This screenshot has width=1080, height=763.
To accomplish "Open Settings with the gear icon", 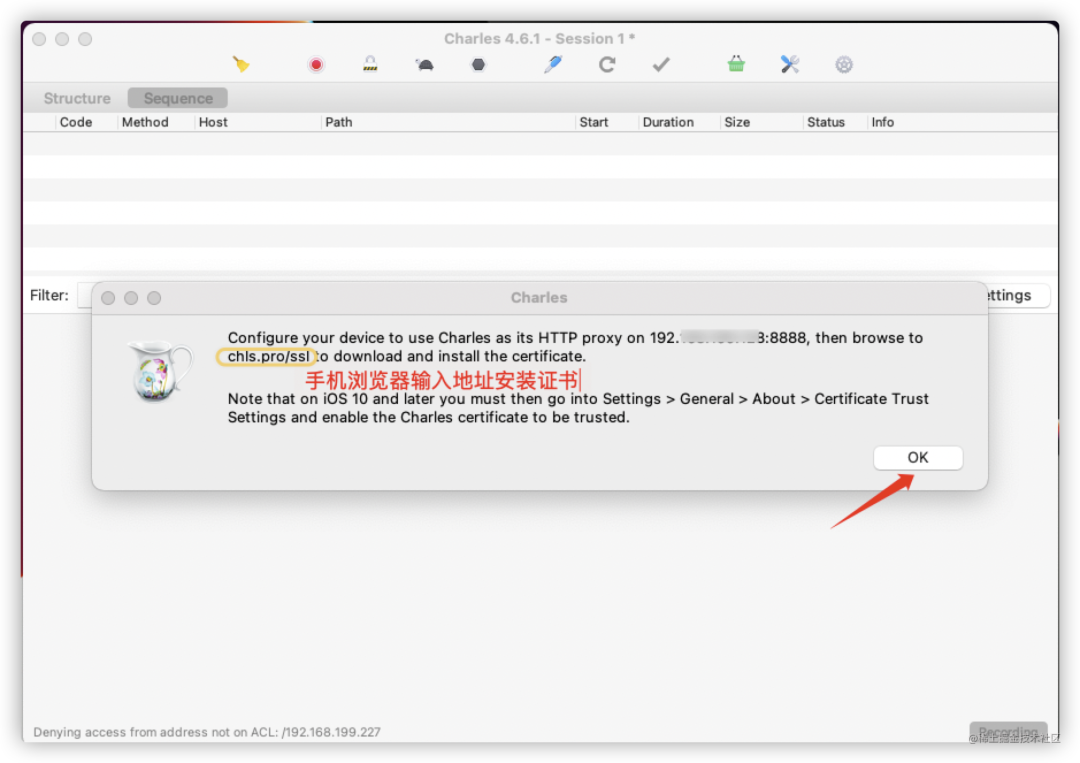I will (x=844, y=65).
